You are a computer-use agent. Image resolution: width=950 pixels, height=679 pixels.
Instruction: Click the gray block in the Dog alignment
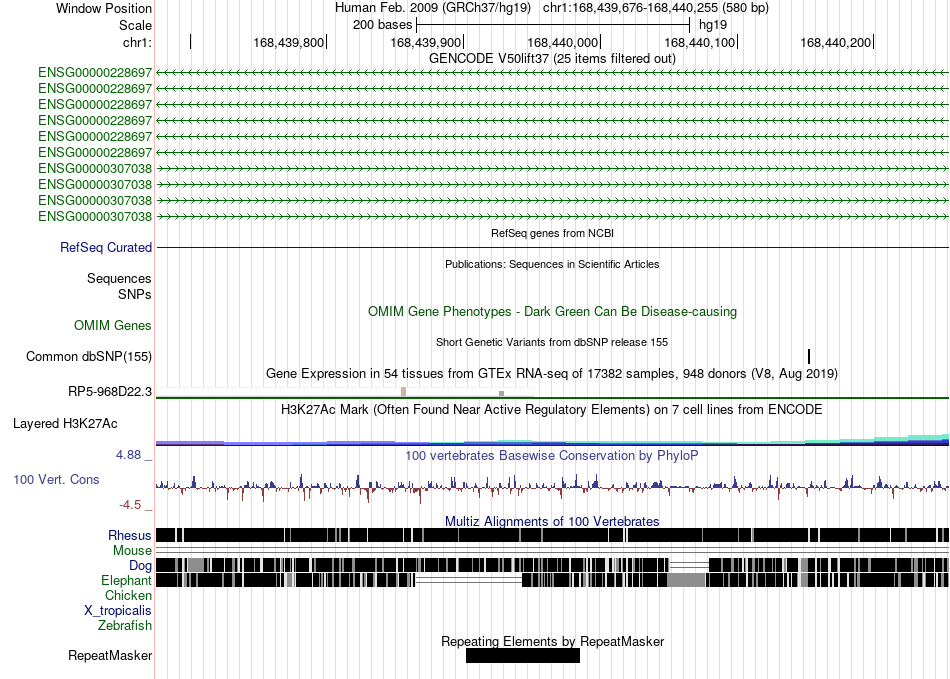[196, 565]
